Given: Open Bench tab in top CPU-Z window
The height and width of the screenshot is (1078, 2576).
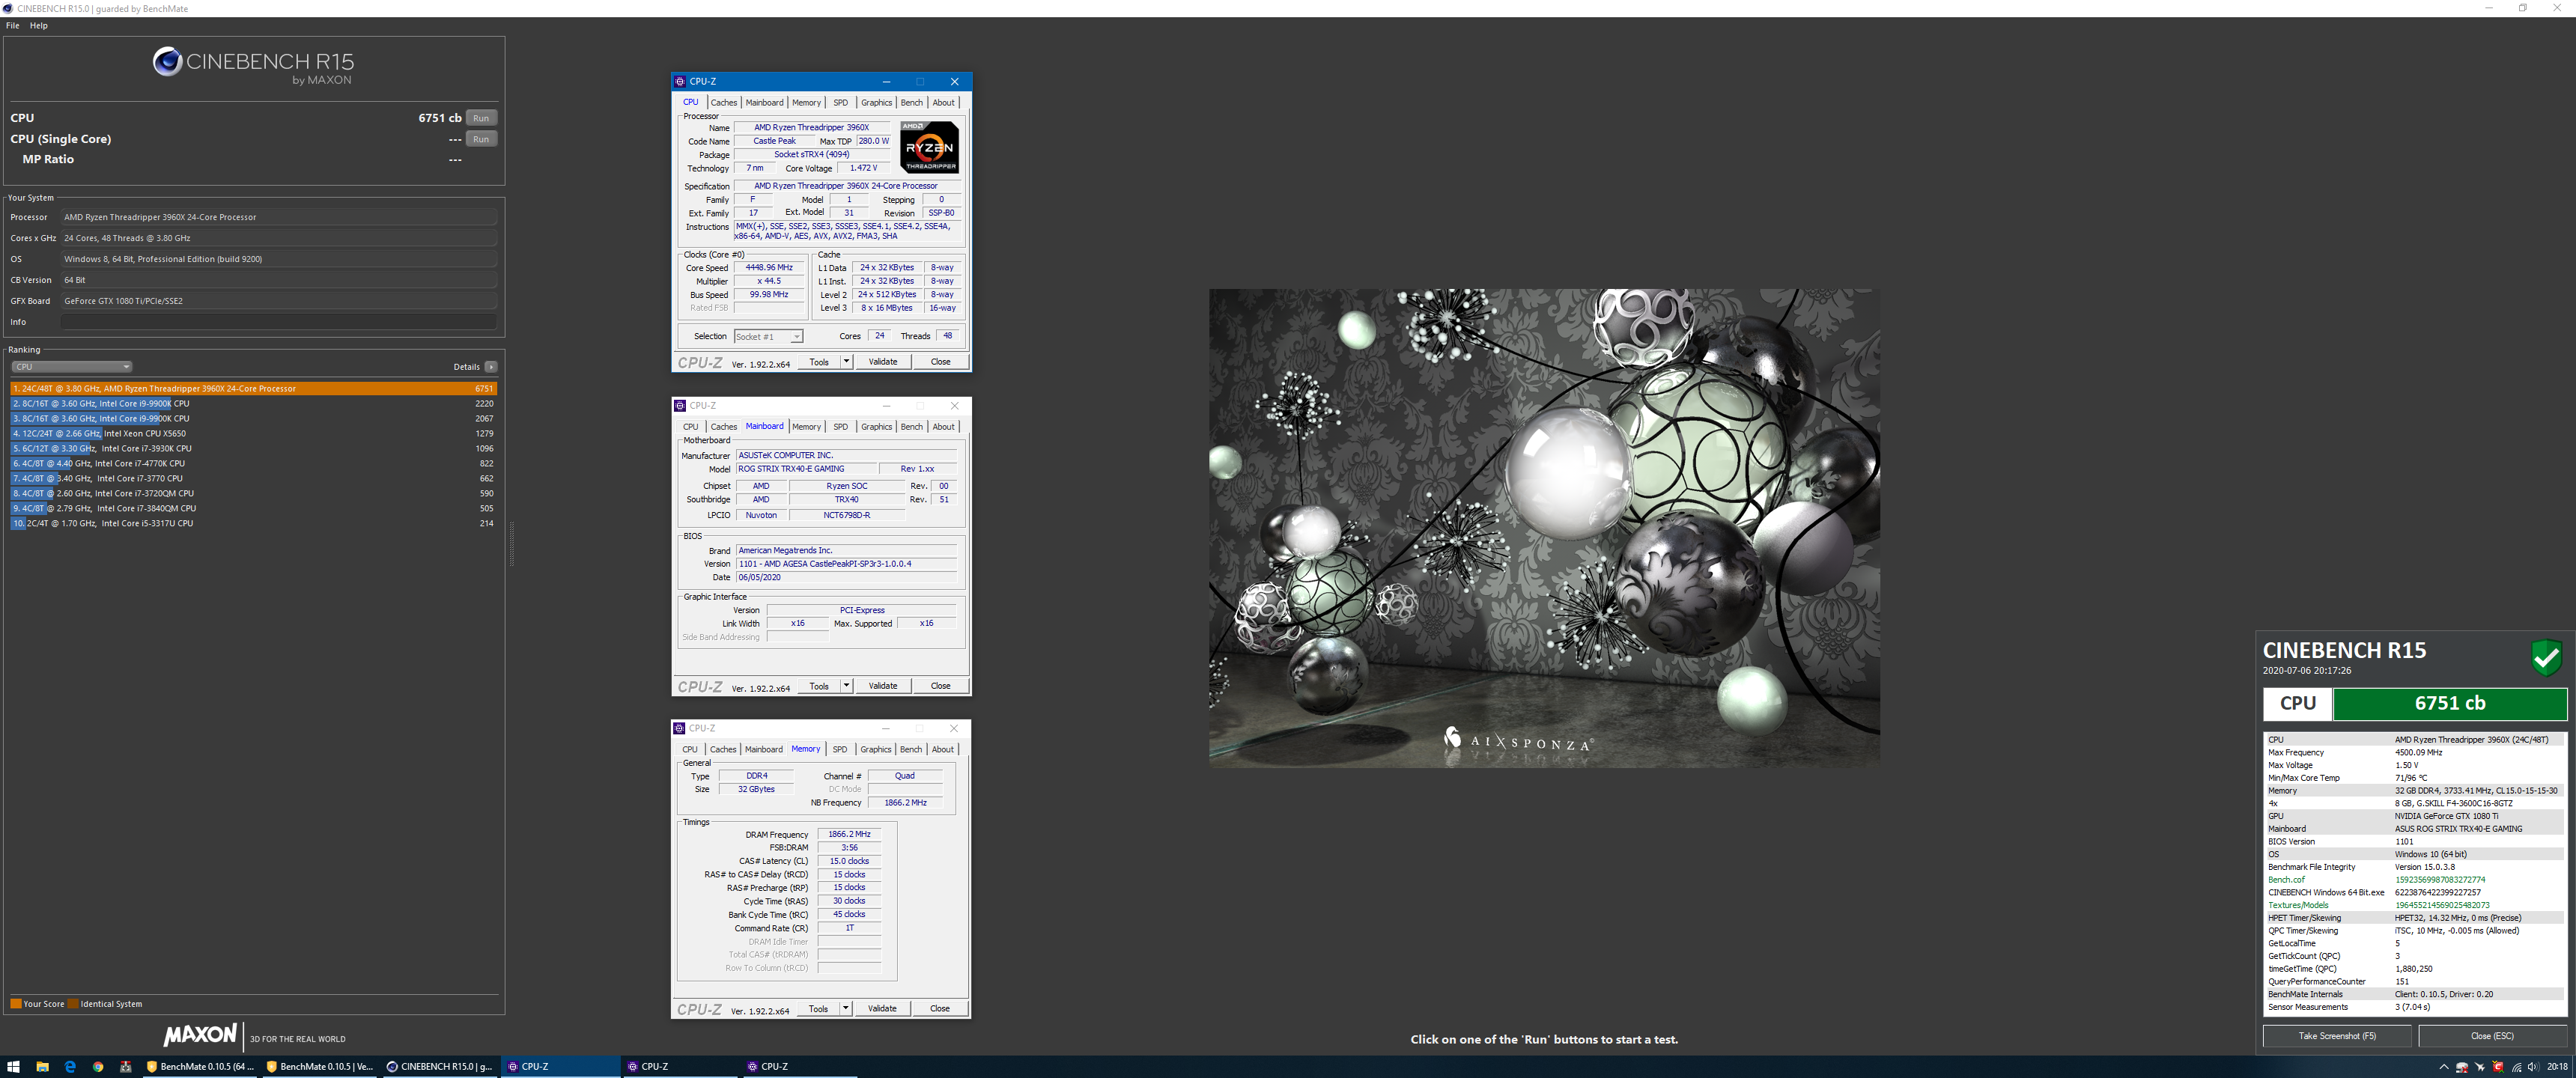Looking at the screenshot, I should pyautogui.click(x=912, y=103).
